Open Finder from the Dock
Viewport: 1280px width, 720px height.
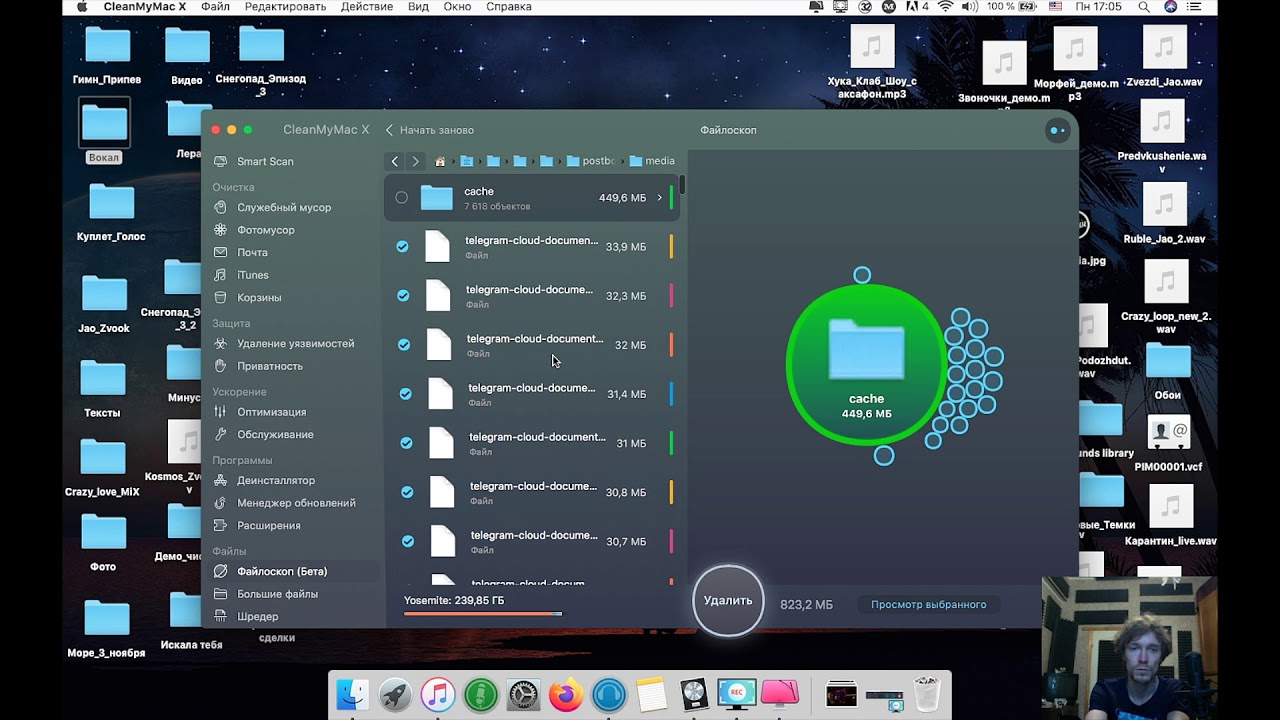click(352, 694)
